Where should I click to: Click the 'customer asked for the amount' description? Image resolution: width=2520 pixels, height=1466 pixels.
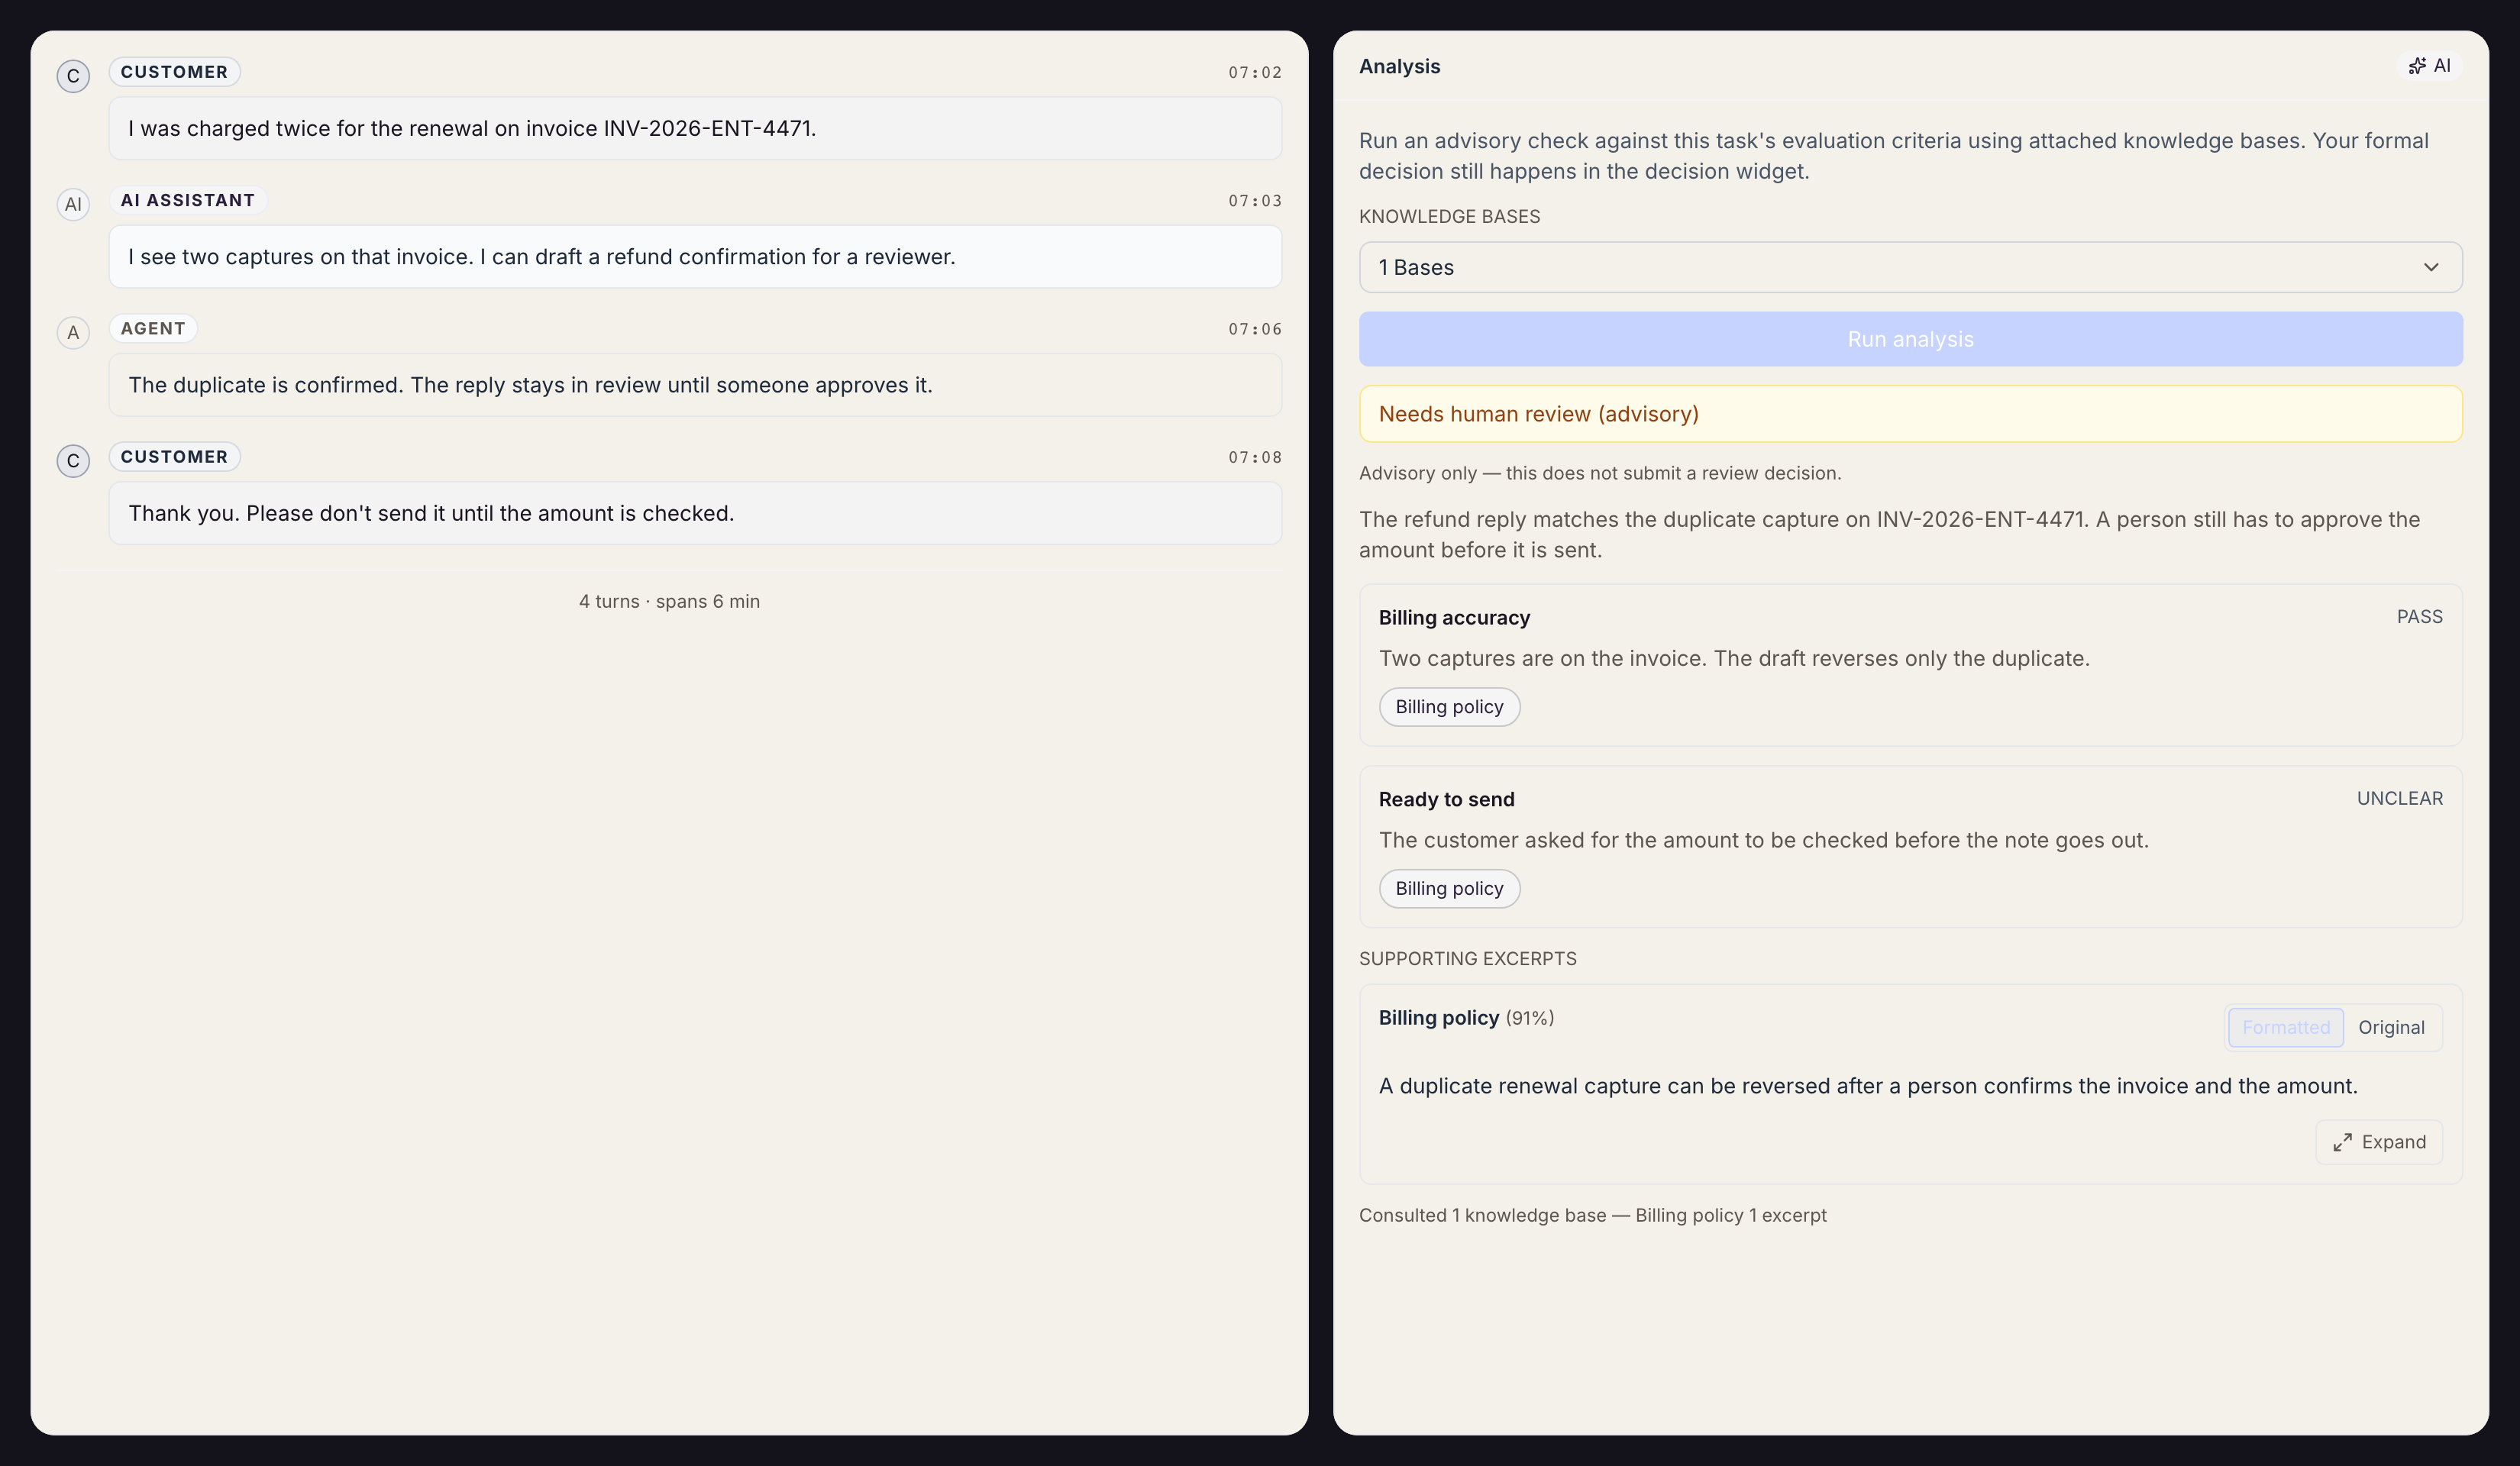1763,841
